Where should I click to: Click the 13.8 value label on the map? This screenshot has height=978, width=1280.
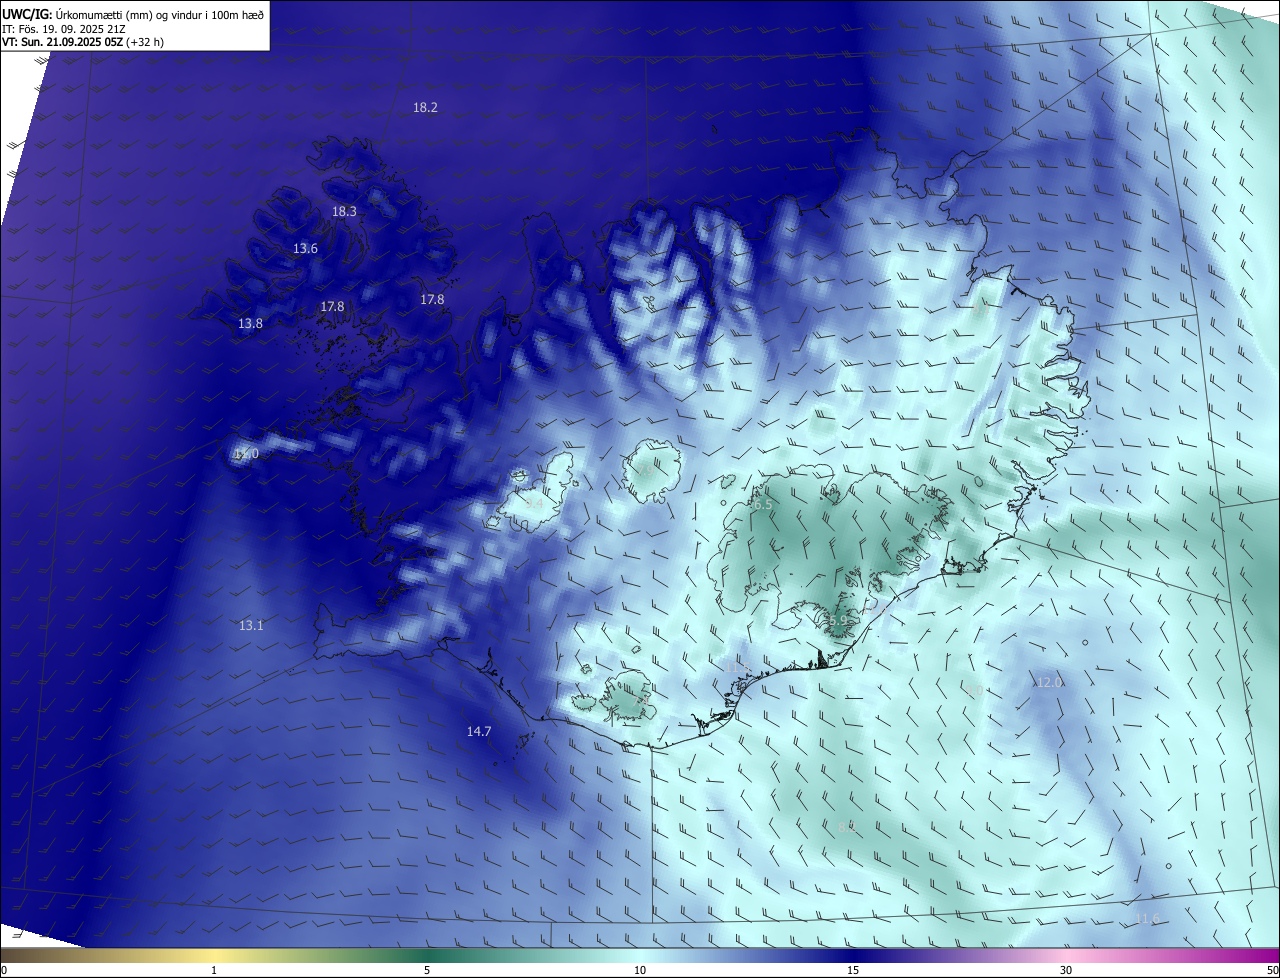point(250,324)
